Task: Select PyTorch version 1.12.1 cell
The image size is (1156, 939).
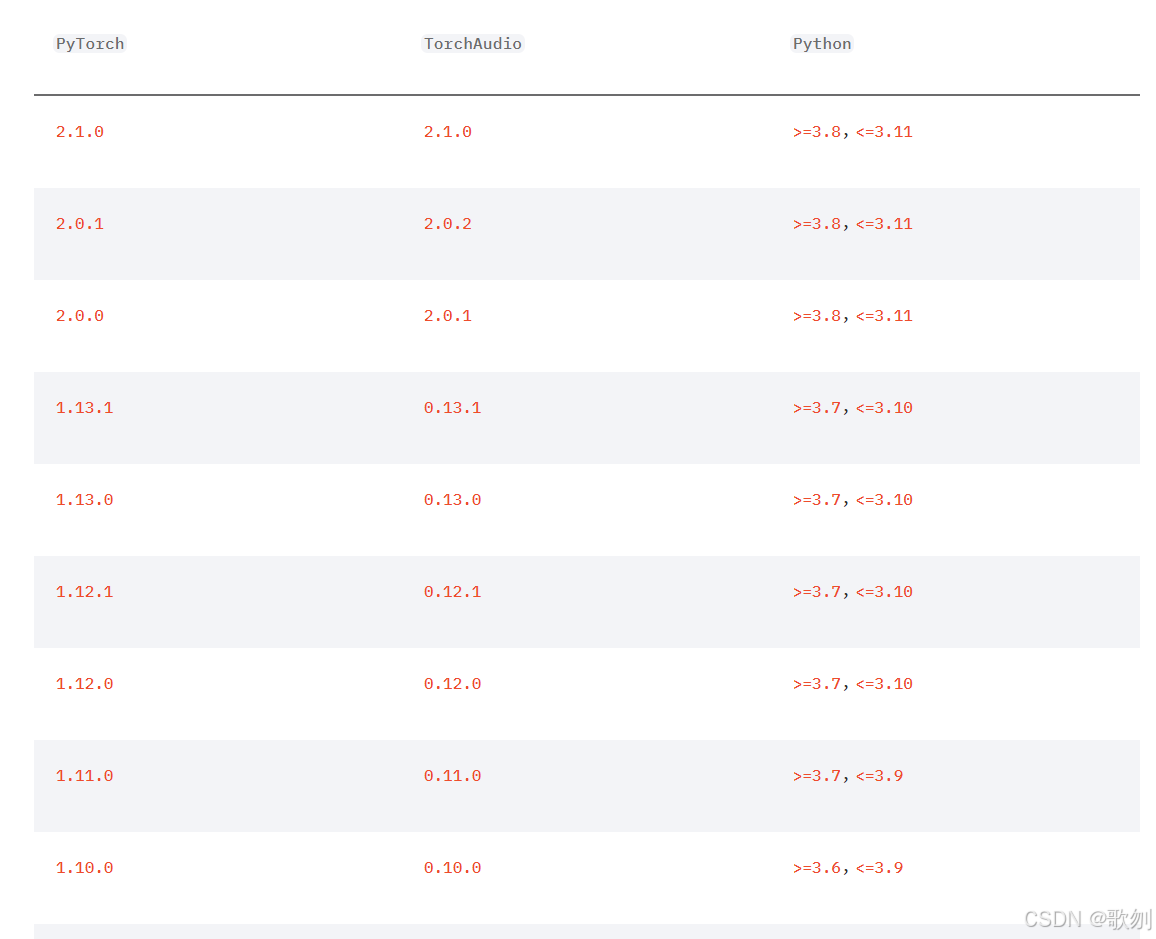Action: (x=85, y=593)
